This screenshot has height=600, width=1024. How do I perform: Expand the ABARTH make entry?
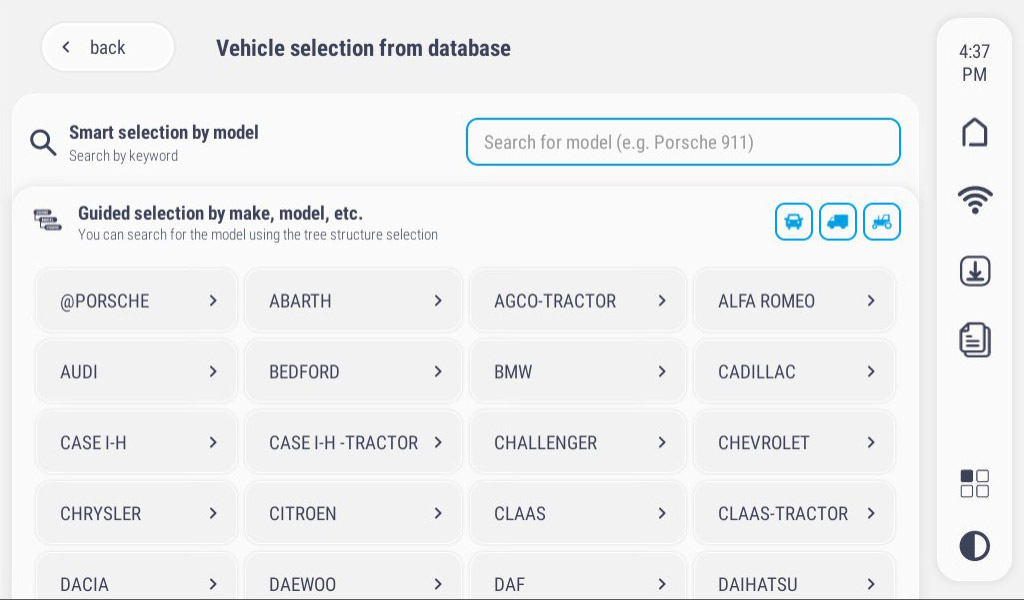click(354, 301)
